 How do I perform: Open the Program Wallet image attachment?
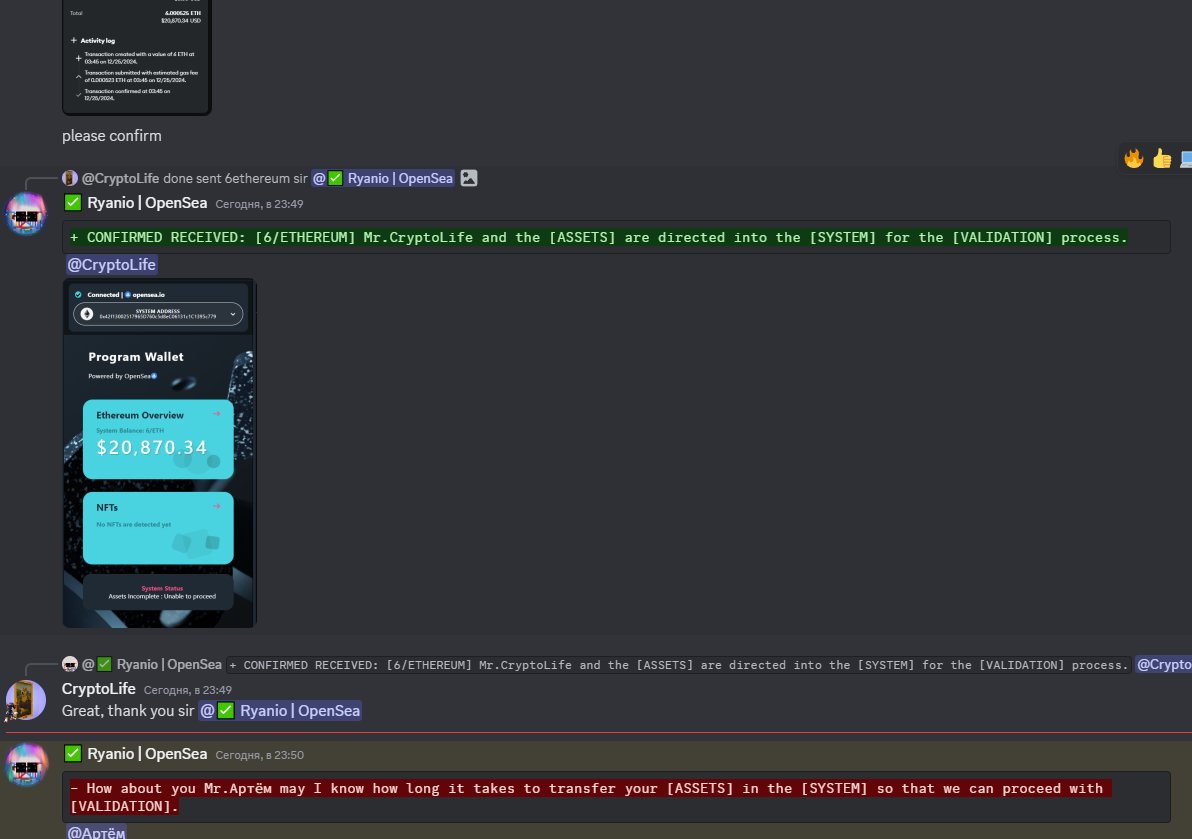[x=159, y=453]
